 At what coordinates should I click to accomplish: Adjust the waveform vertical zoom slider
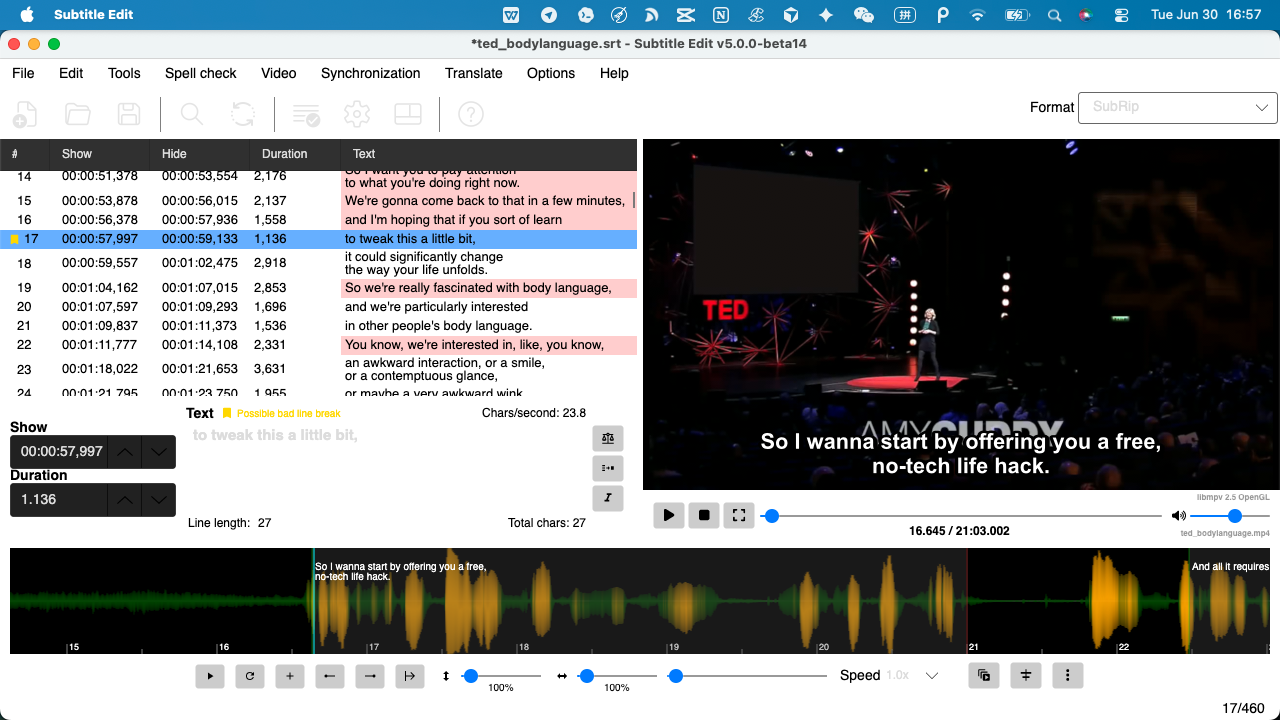pyautogui.click(x=501, y=677)
